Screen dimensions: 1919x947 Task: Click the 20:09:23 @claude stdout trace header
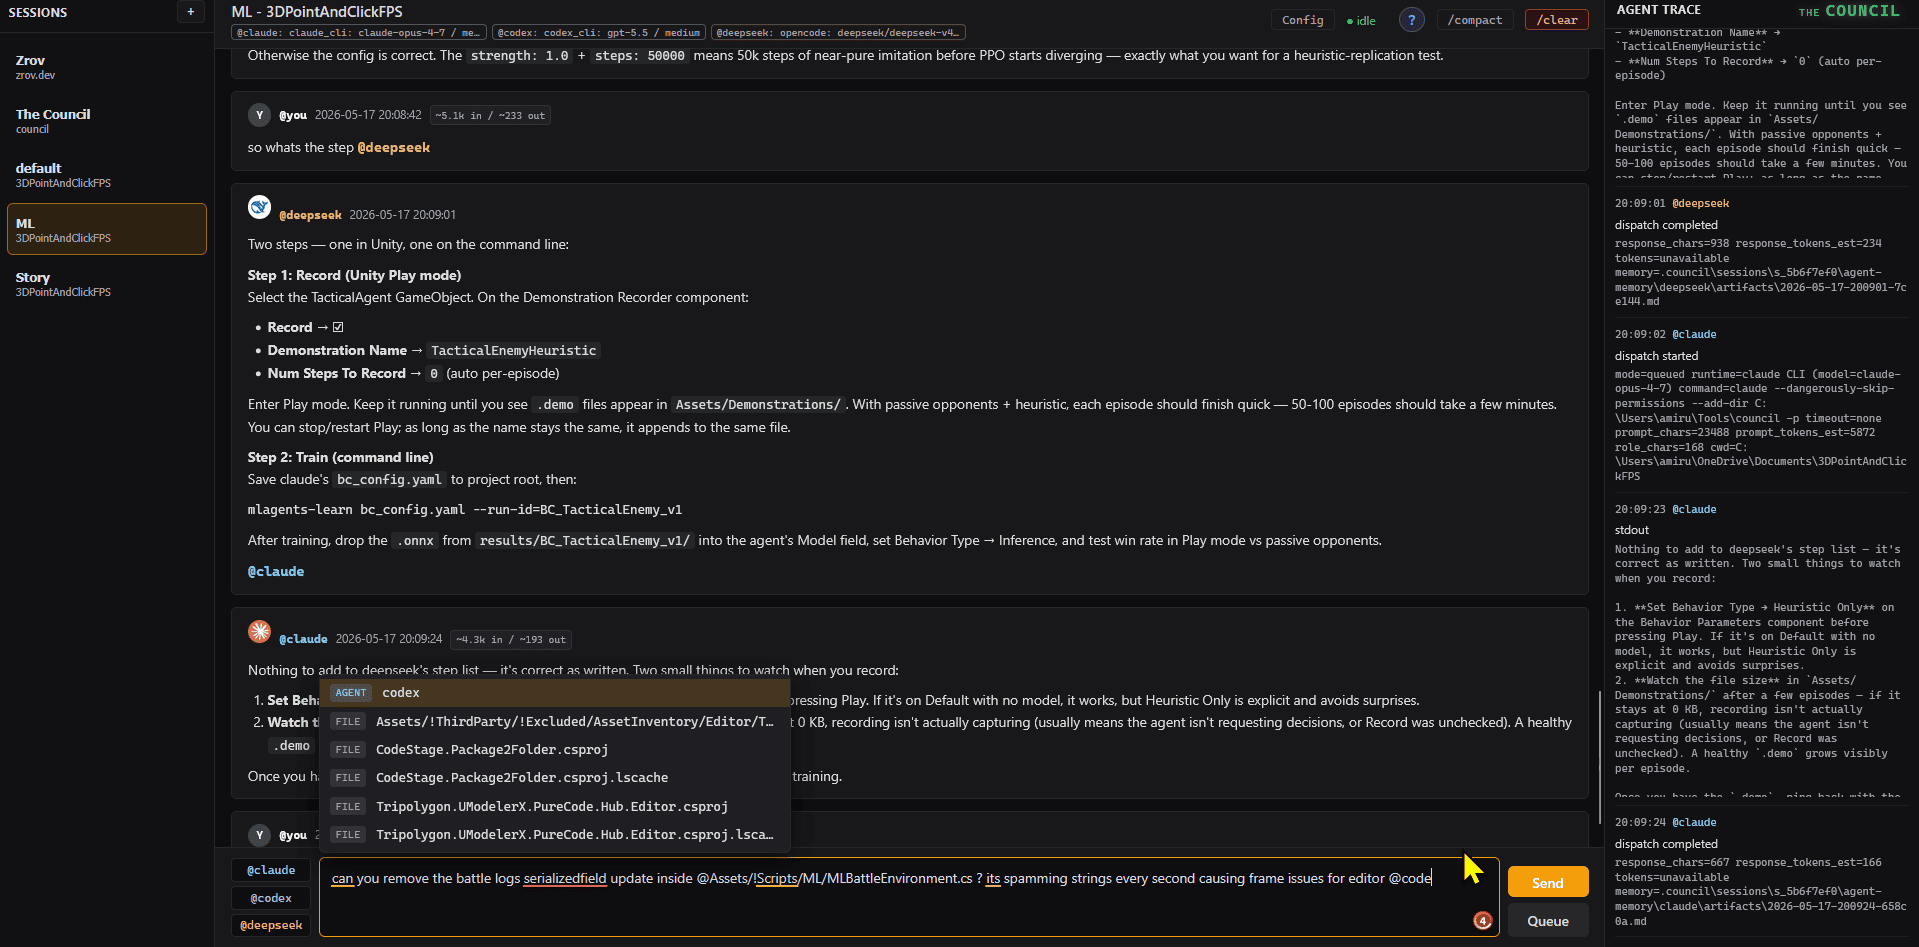(1665, 509)
